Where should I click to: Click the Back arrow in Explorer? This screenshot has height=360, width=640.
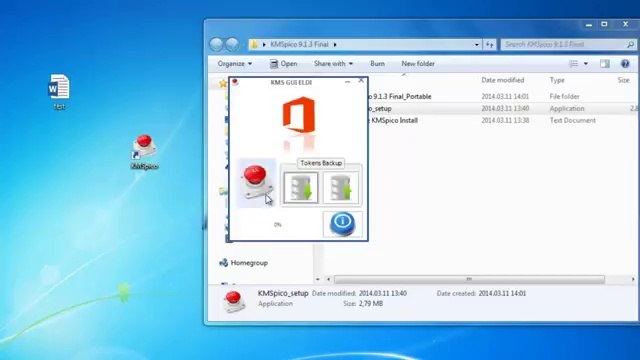(x=216, y=44)
